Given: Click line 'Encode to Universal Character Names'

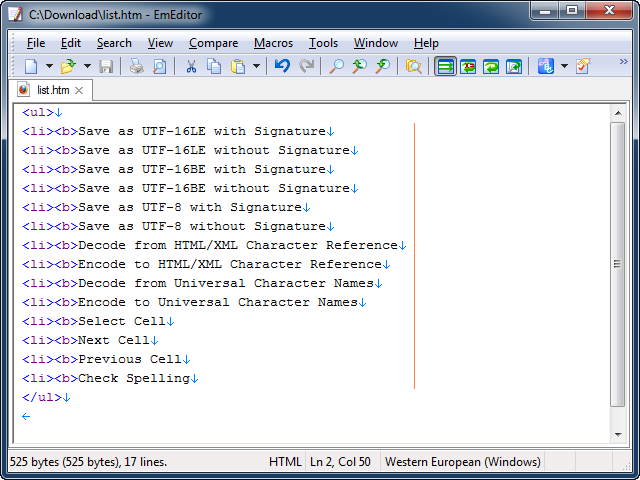Looking at the screenshot, I should (x=194, y=302).
